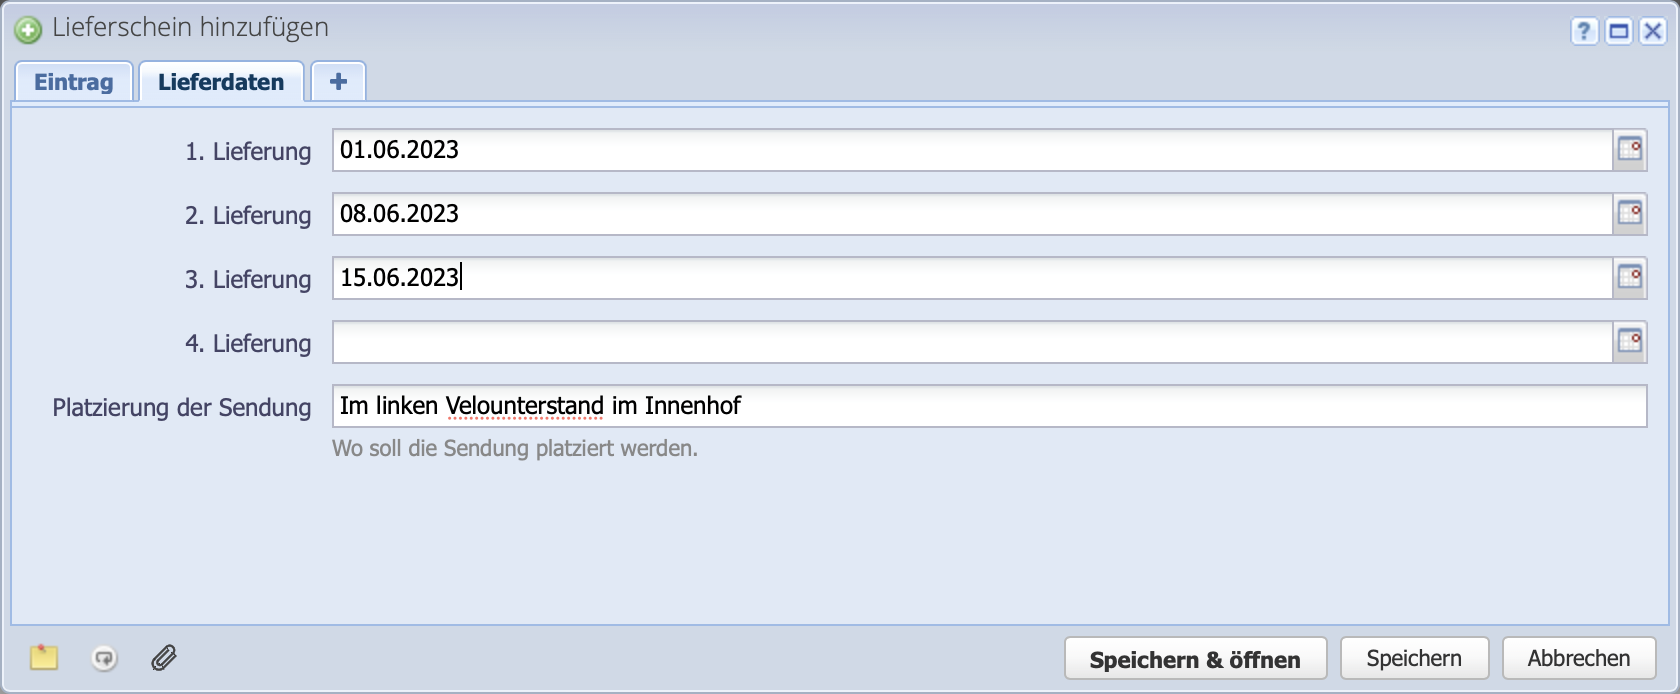Open calendar picker for 4. Lieferung
Image resolution: width=1680 pixels, height=694 pixels.
click(x=1629, y=342)
